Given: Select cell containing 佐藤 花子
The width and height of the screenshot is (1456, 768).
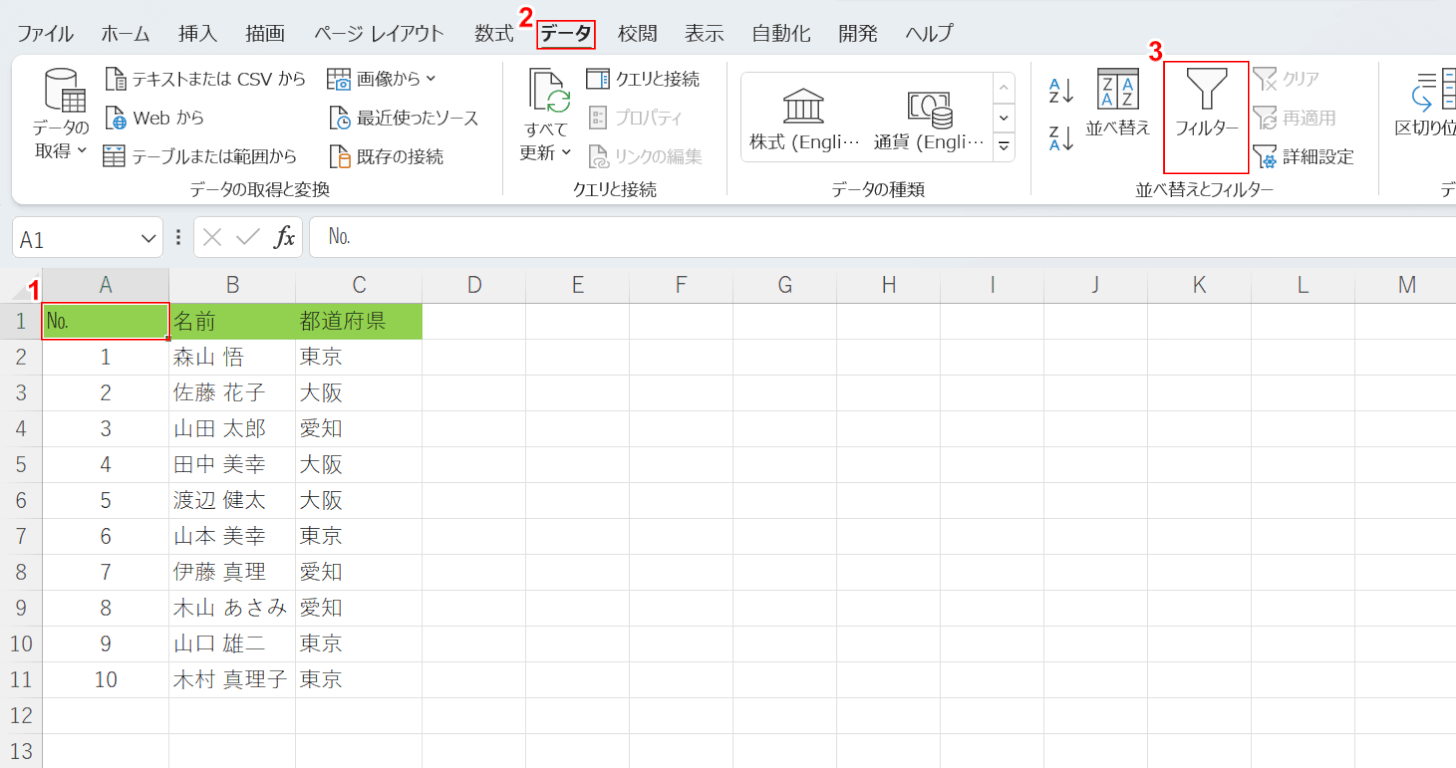Looking at the screenshot, I should [232, 393].
